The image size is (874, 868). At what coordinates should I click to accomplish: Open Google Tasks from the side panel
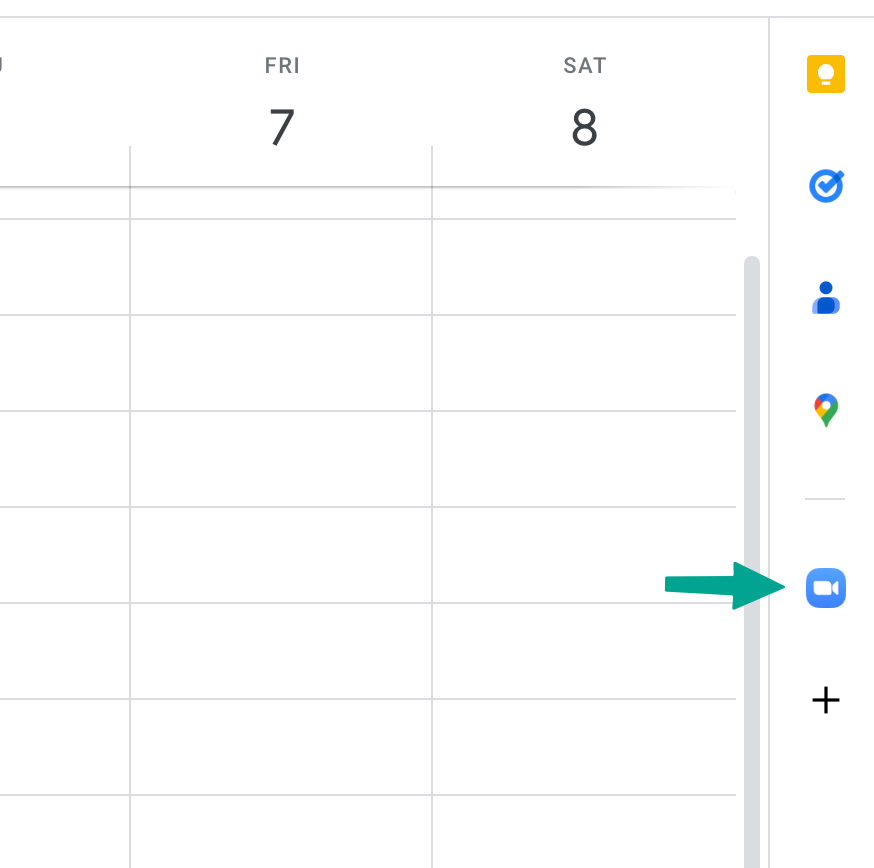826,186
